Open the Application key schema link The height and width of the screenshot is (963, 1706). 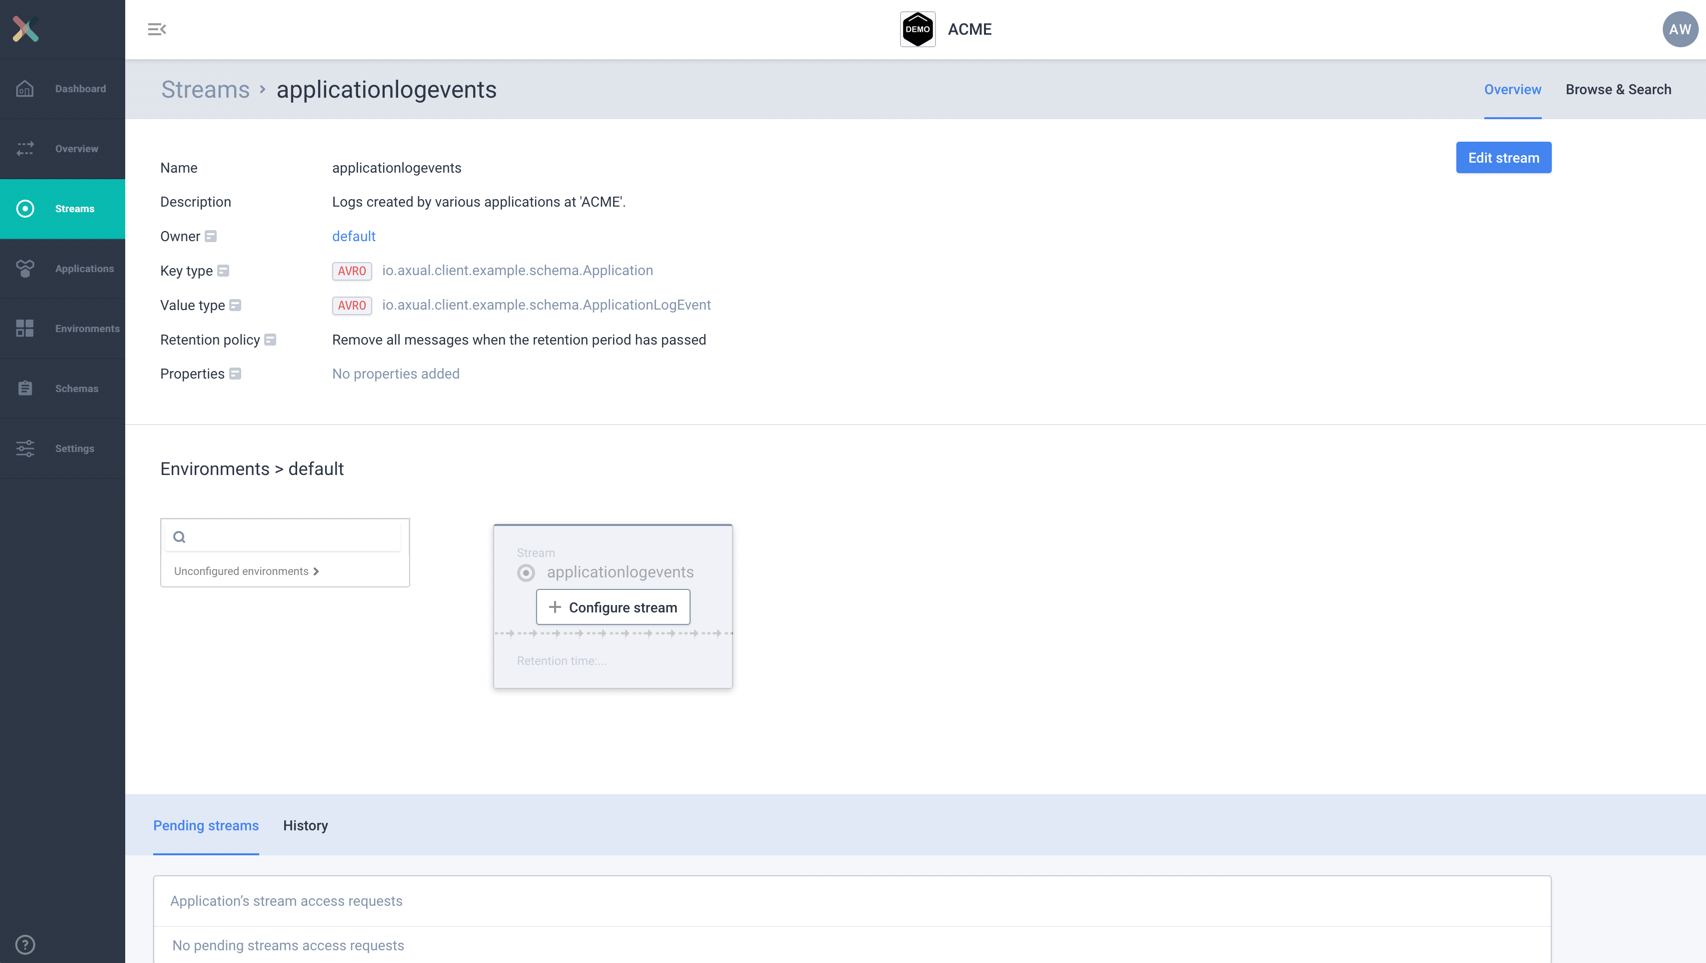pos(517,271)
